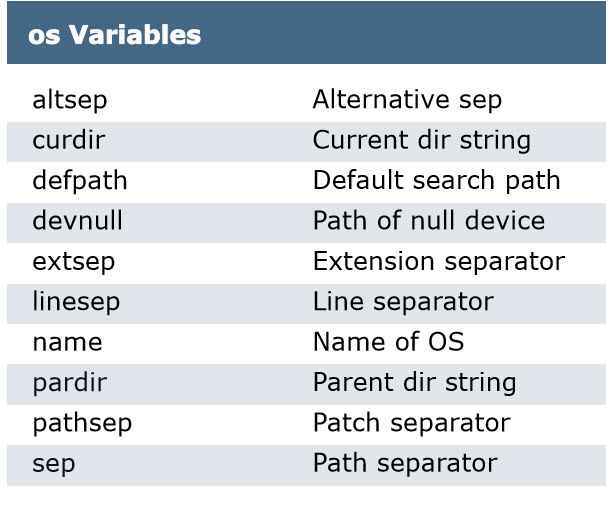Click the devnull variable entry
614x508 pixels.
click(x=77, y=221)
